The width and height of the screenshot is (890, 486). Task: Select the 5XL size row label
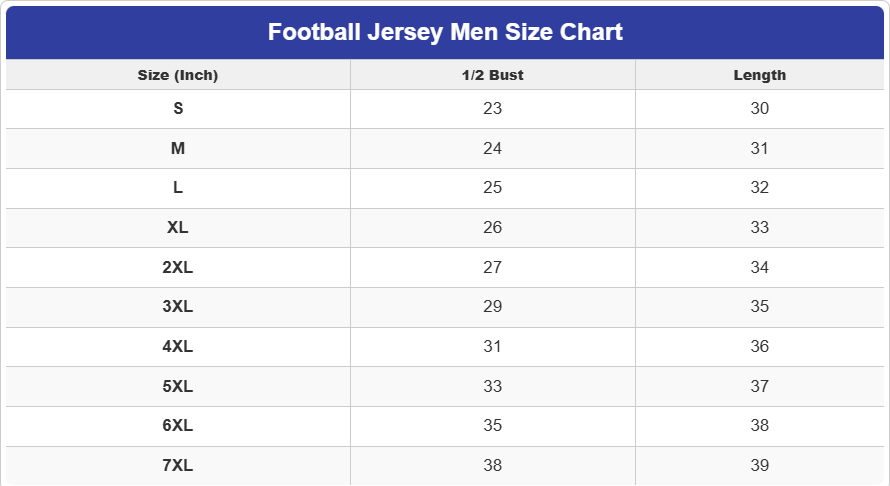pos(178,386)
